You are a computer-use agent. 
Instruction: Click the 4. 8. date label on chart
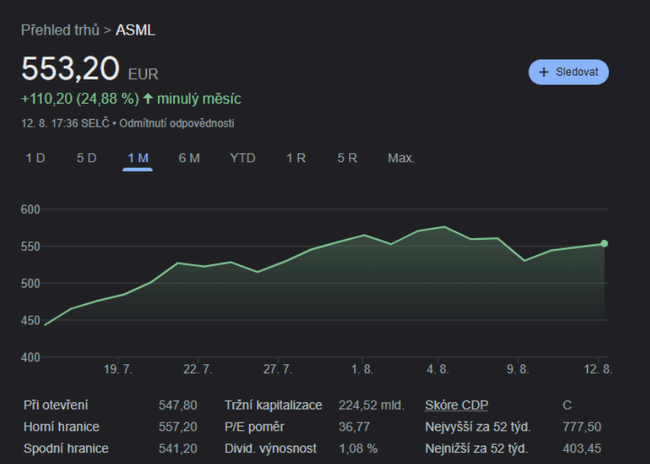[437, 369]
